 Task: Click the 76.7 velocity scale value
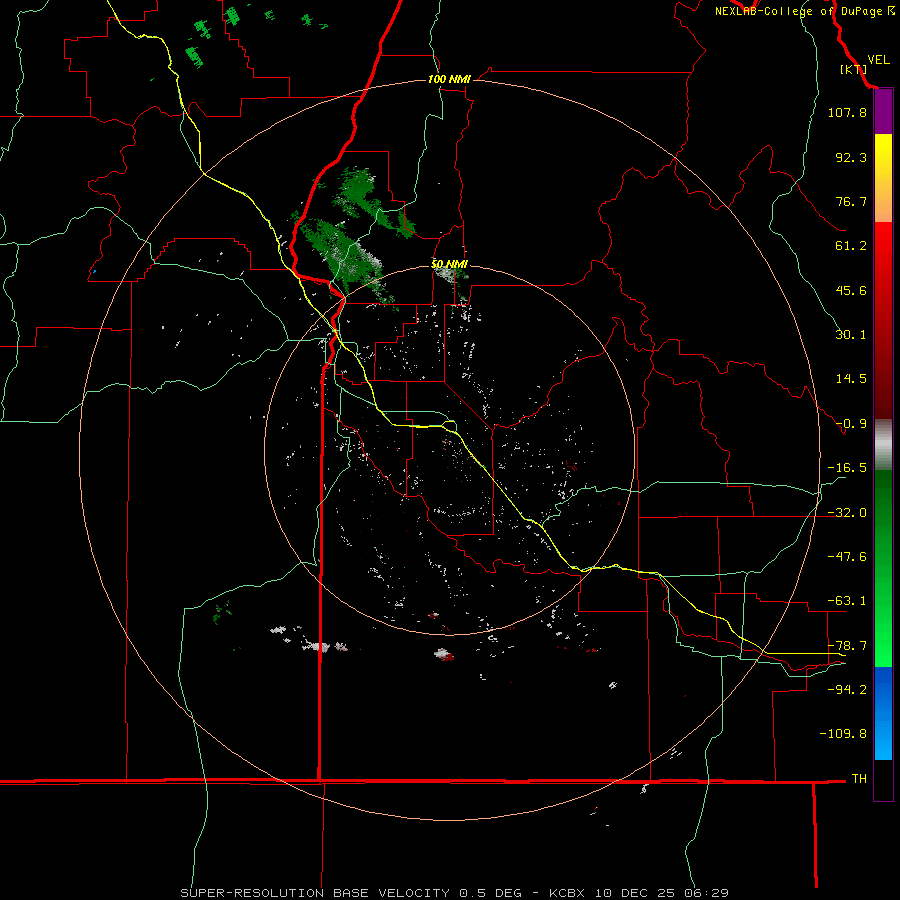(x=851, y=201)
